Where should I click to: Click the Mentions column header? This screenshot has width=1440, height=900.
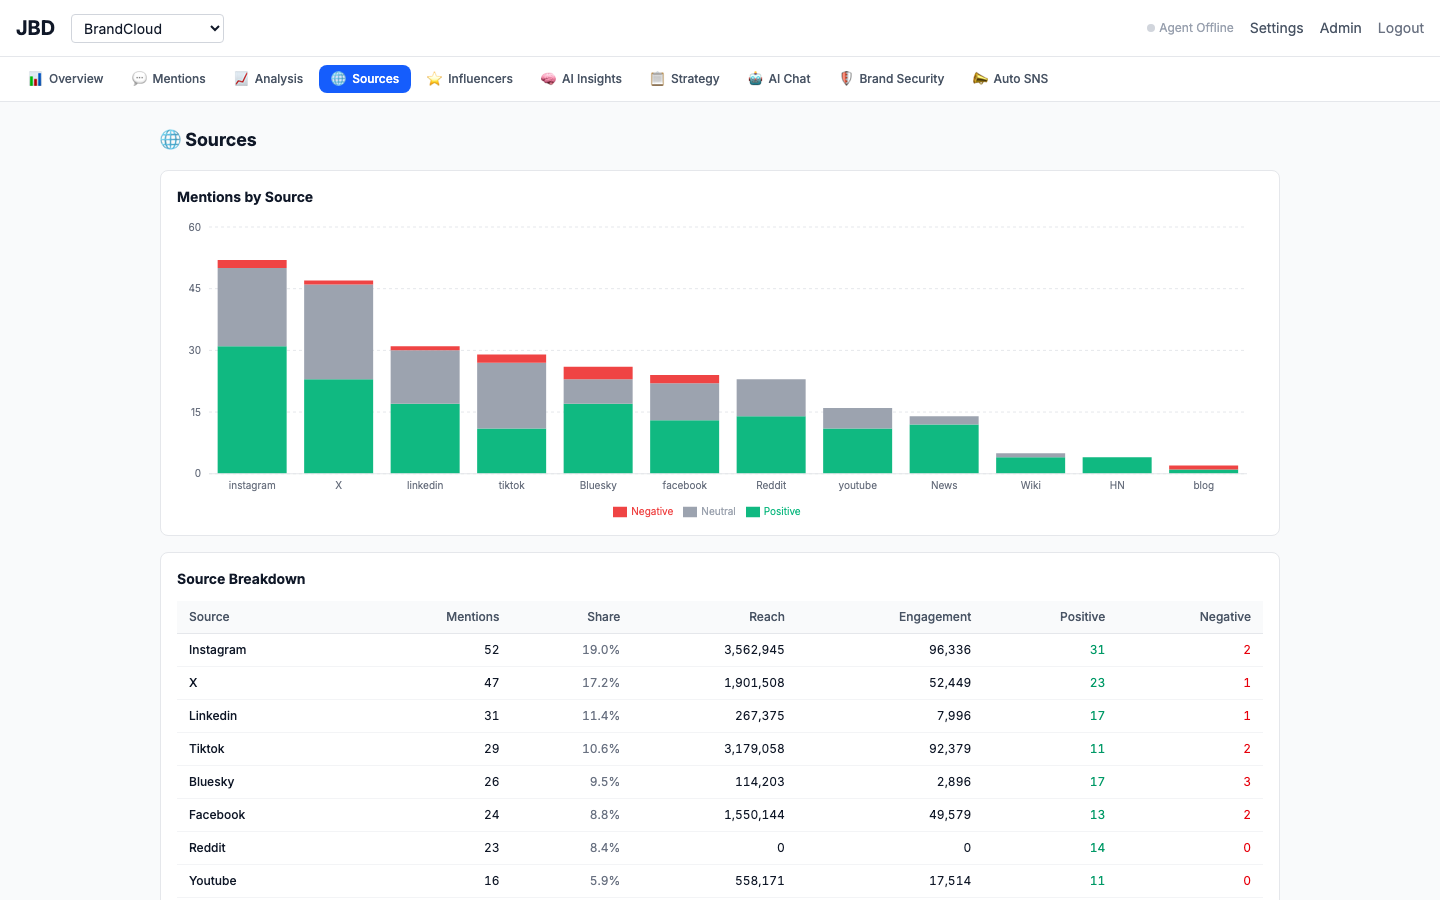pos(472,617)
